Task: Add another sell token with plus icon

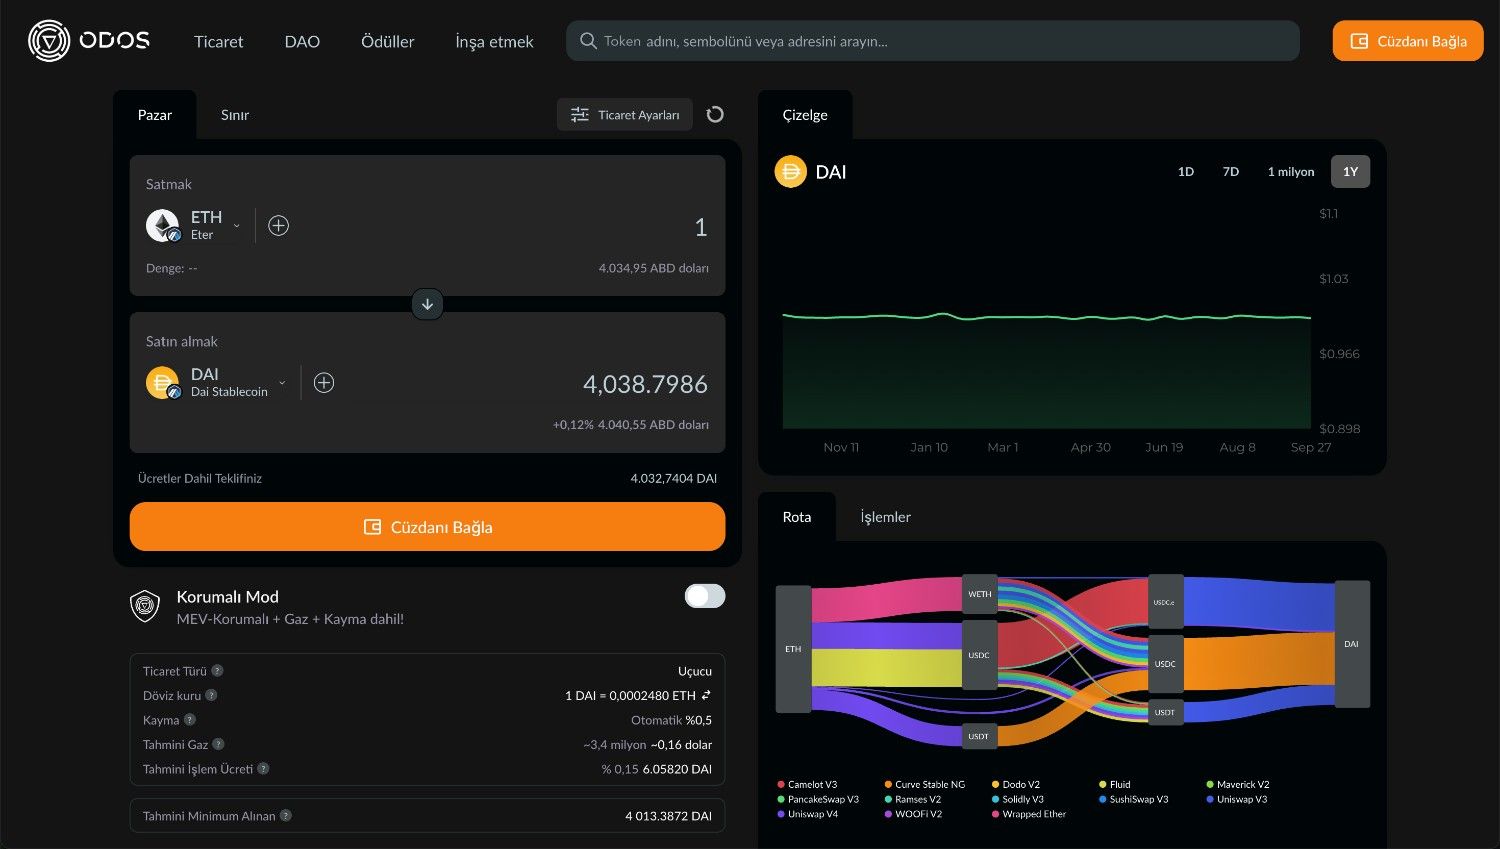Action: click(x=279, y=225)
